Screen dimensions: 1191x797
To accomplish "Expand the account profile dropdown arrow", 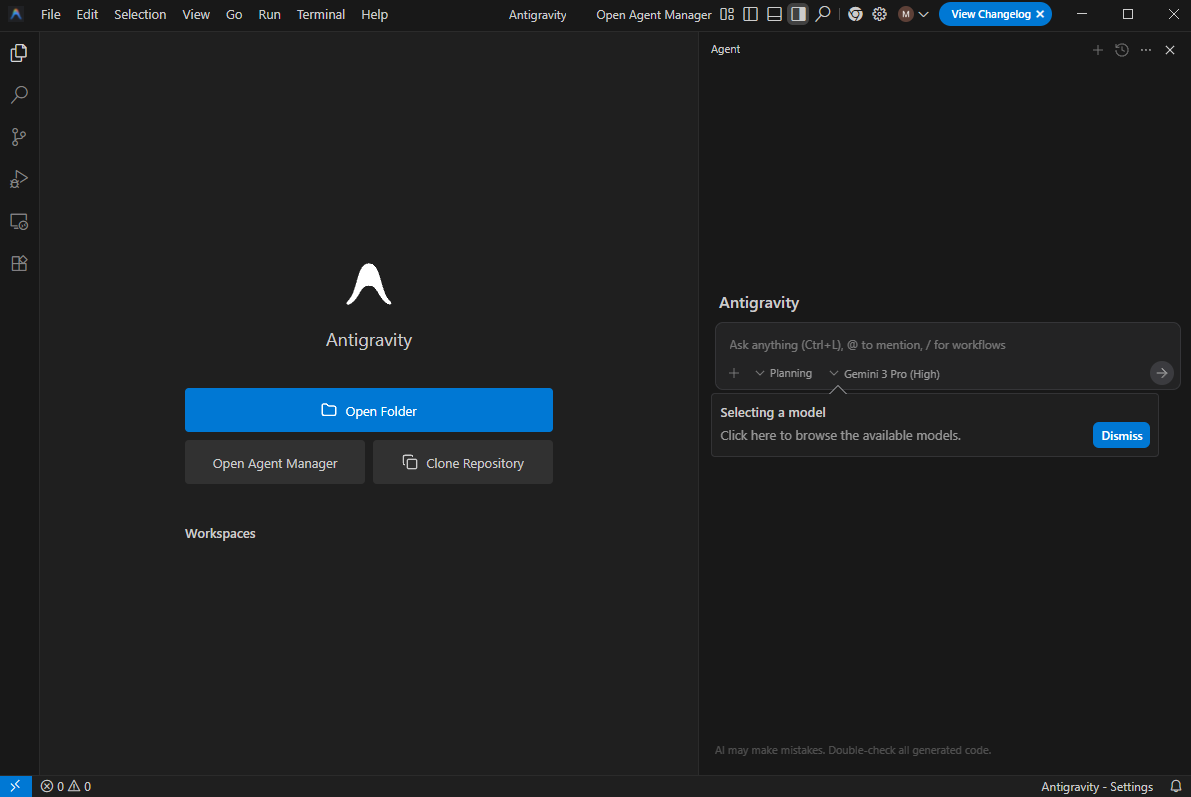I will 923,15.
